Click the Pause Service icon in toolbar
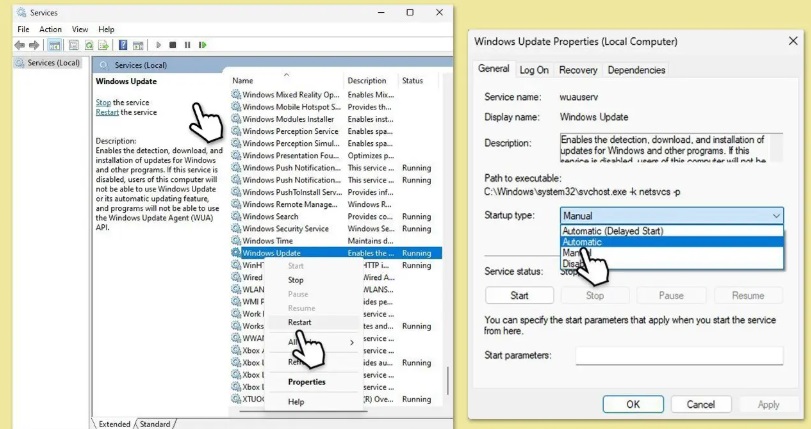Screen dimensions: 811x429 [187, 45]
